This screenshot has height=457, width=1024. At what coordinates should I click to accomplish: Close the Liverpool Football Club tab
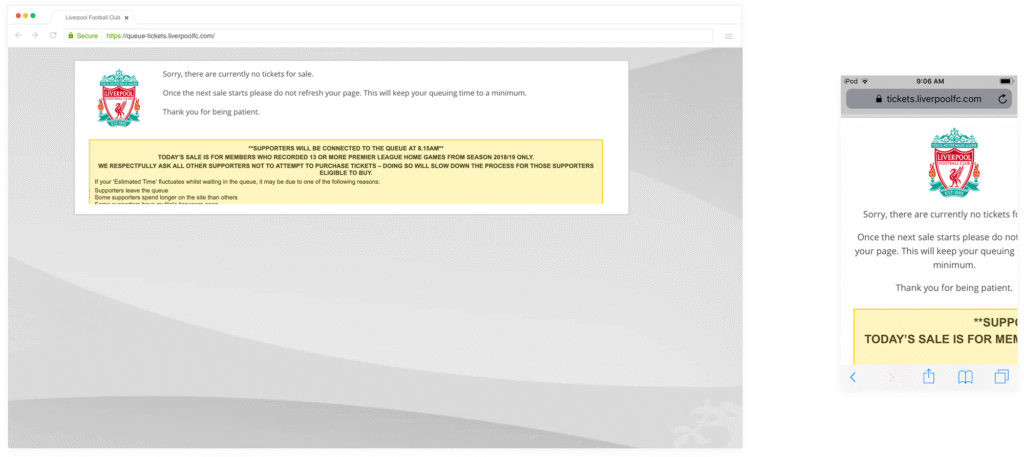[x=127, y=17]
